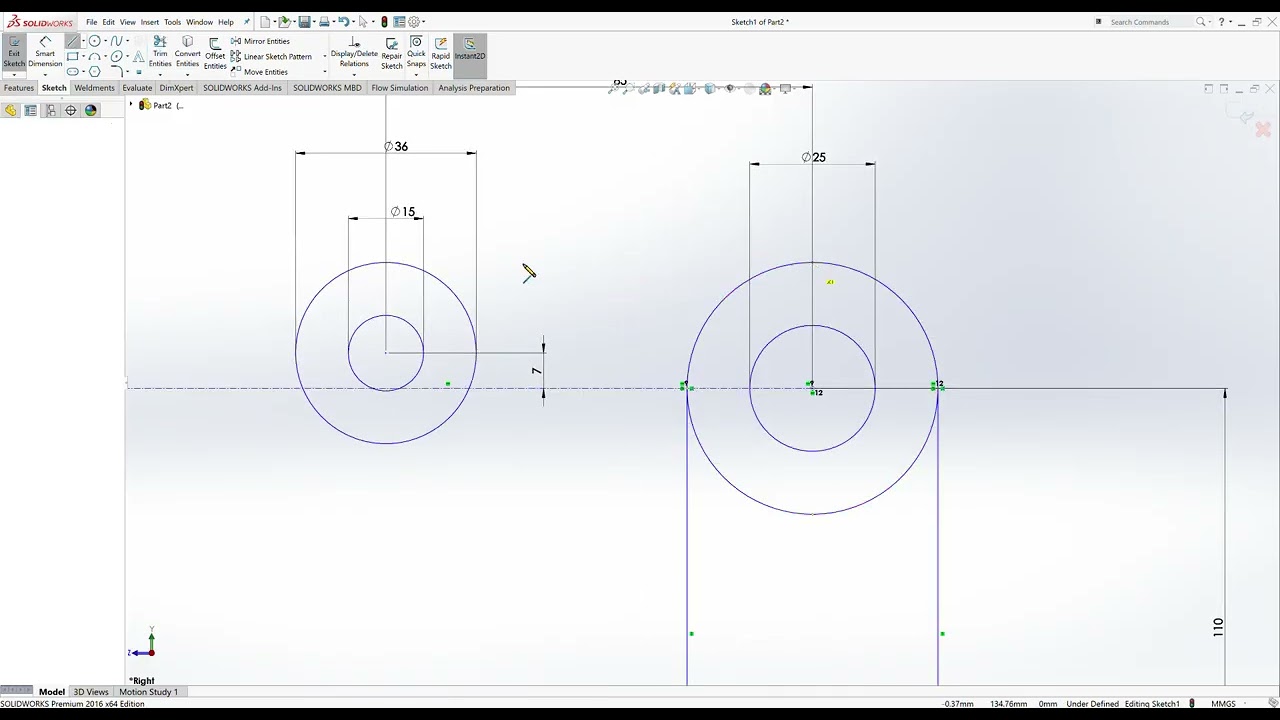This screenshot has width=1280, height=720.
Task: Open the File menu
Action: tap(91, 22)
